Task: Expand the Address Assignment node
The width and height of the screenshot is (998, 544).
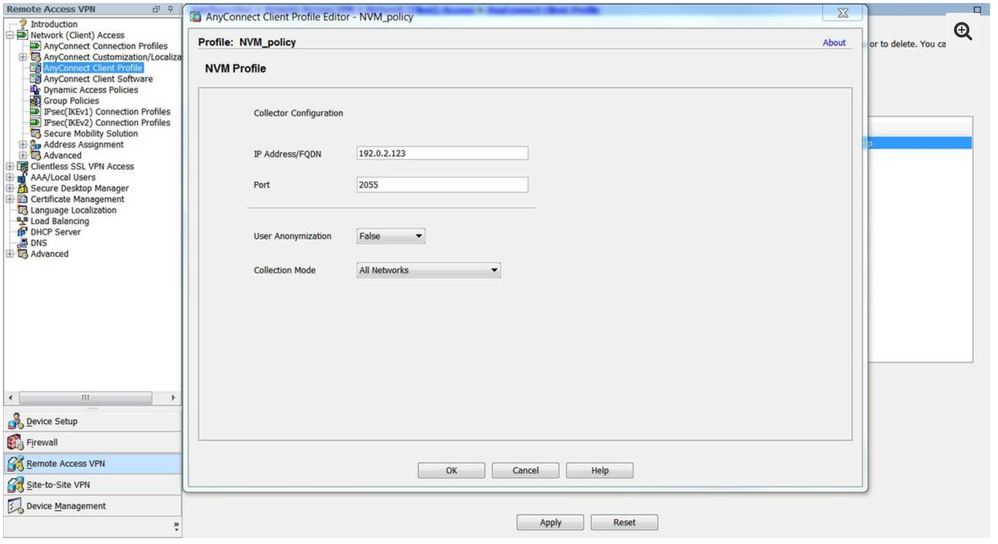Action: tap(23, 144)
